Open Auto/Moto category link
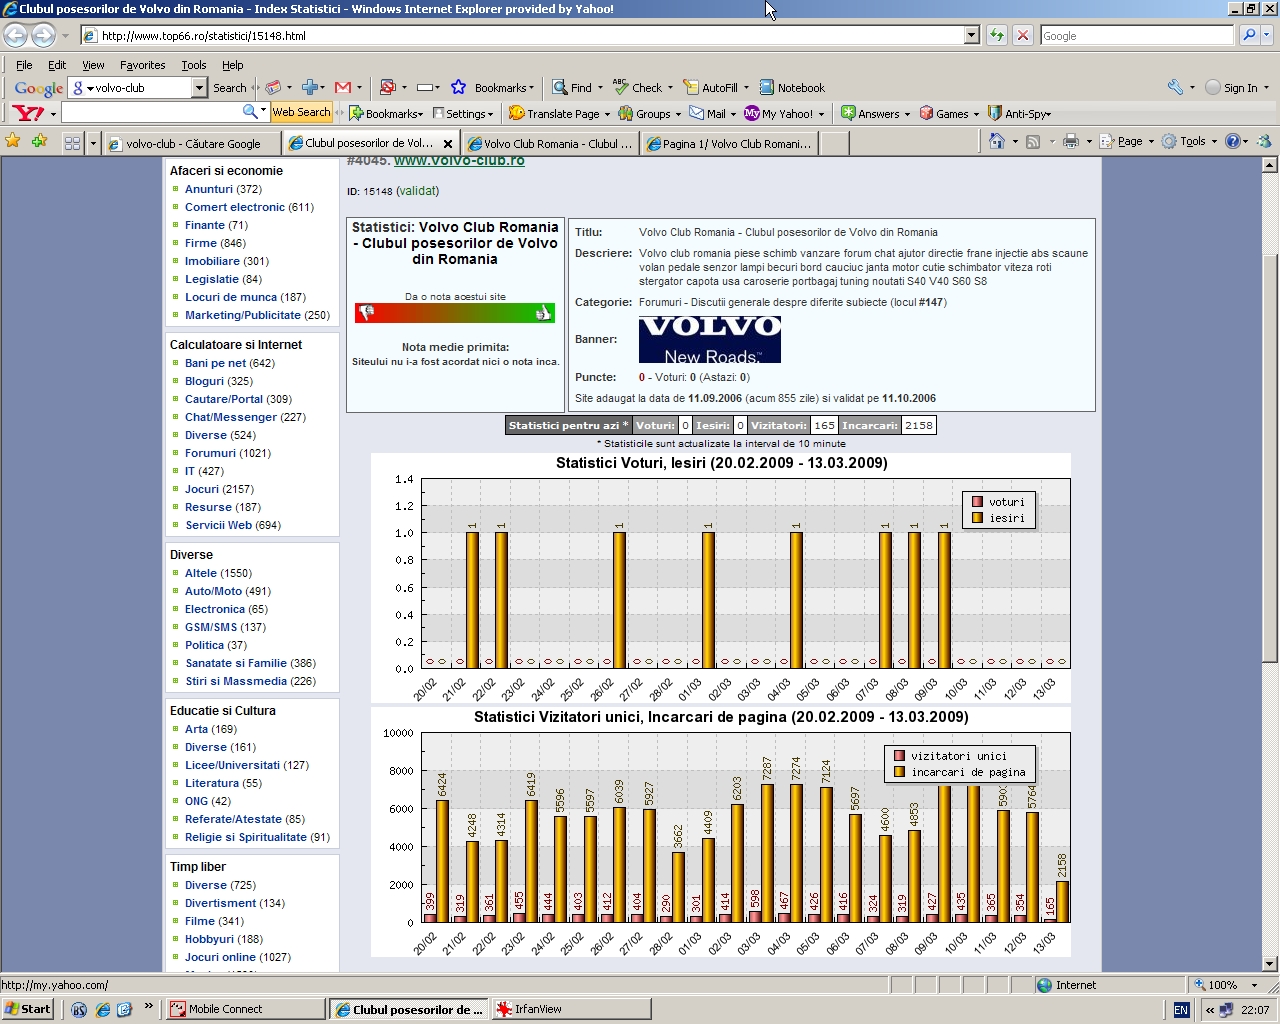Image resolution: width=1280 pixels, height=1024 pixels. pos(213,591)
